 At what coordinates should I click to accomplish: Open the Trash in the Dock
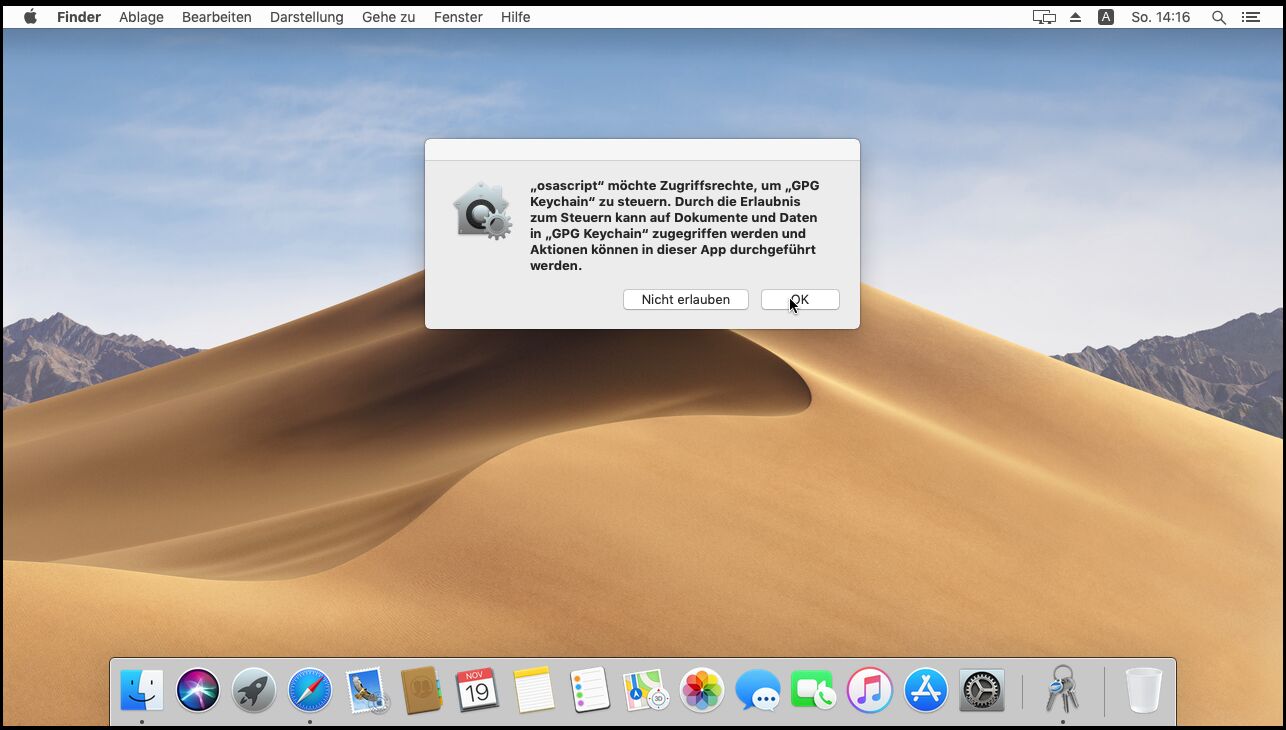click(1143, 690)
